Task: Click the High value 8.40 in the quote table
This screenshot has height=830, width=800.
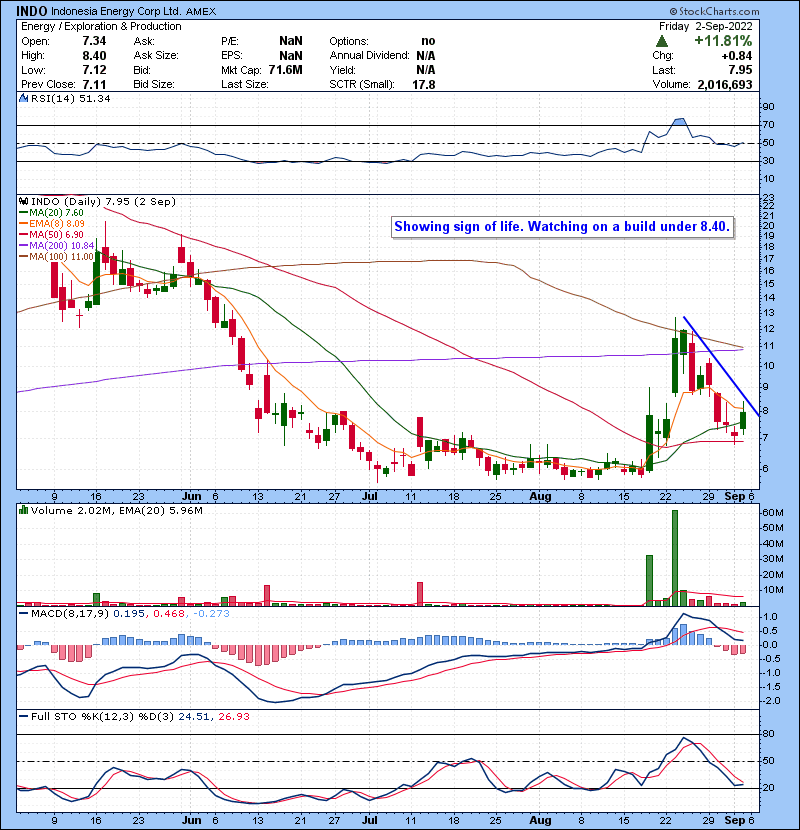Action: point(94,56)
